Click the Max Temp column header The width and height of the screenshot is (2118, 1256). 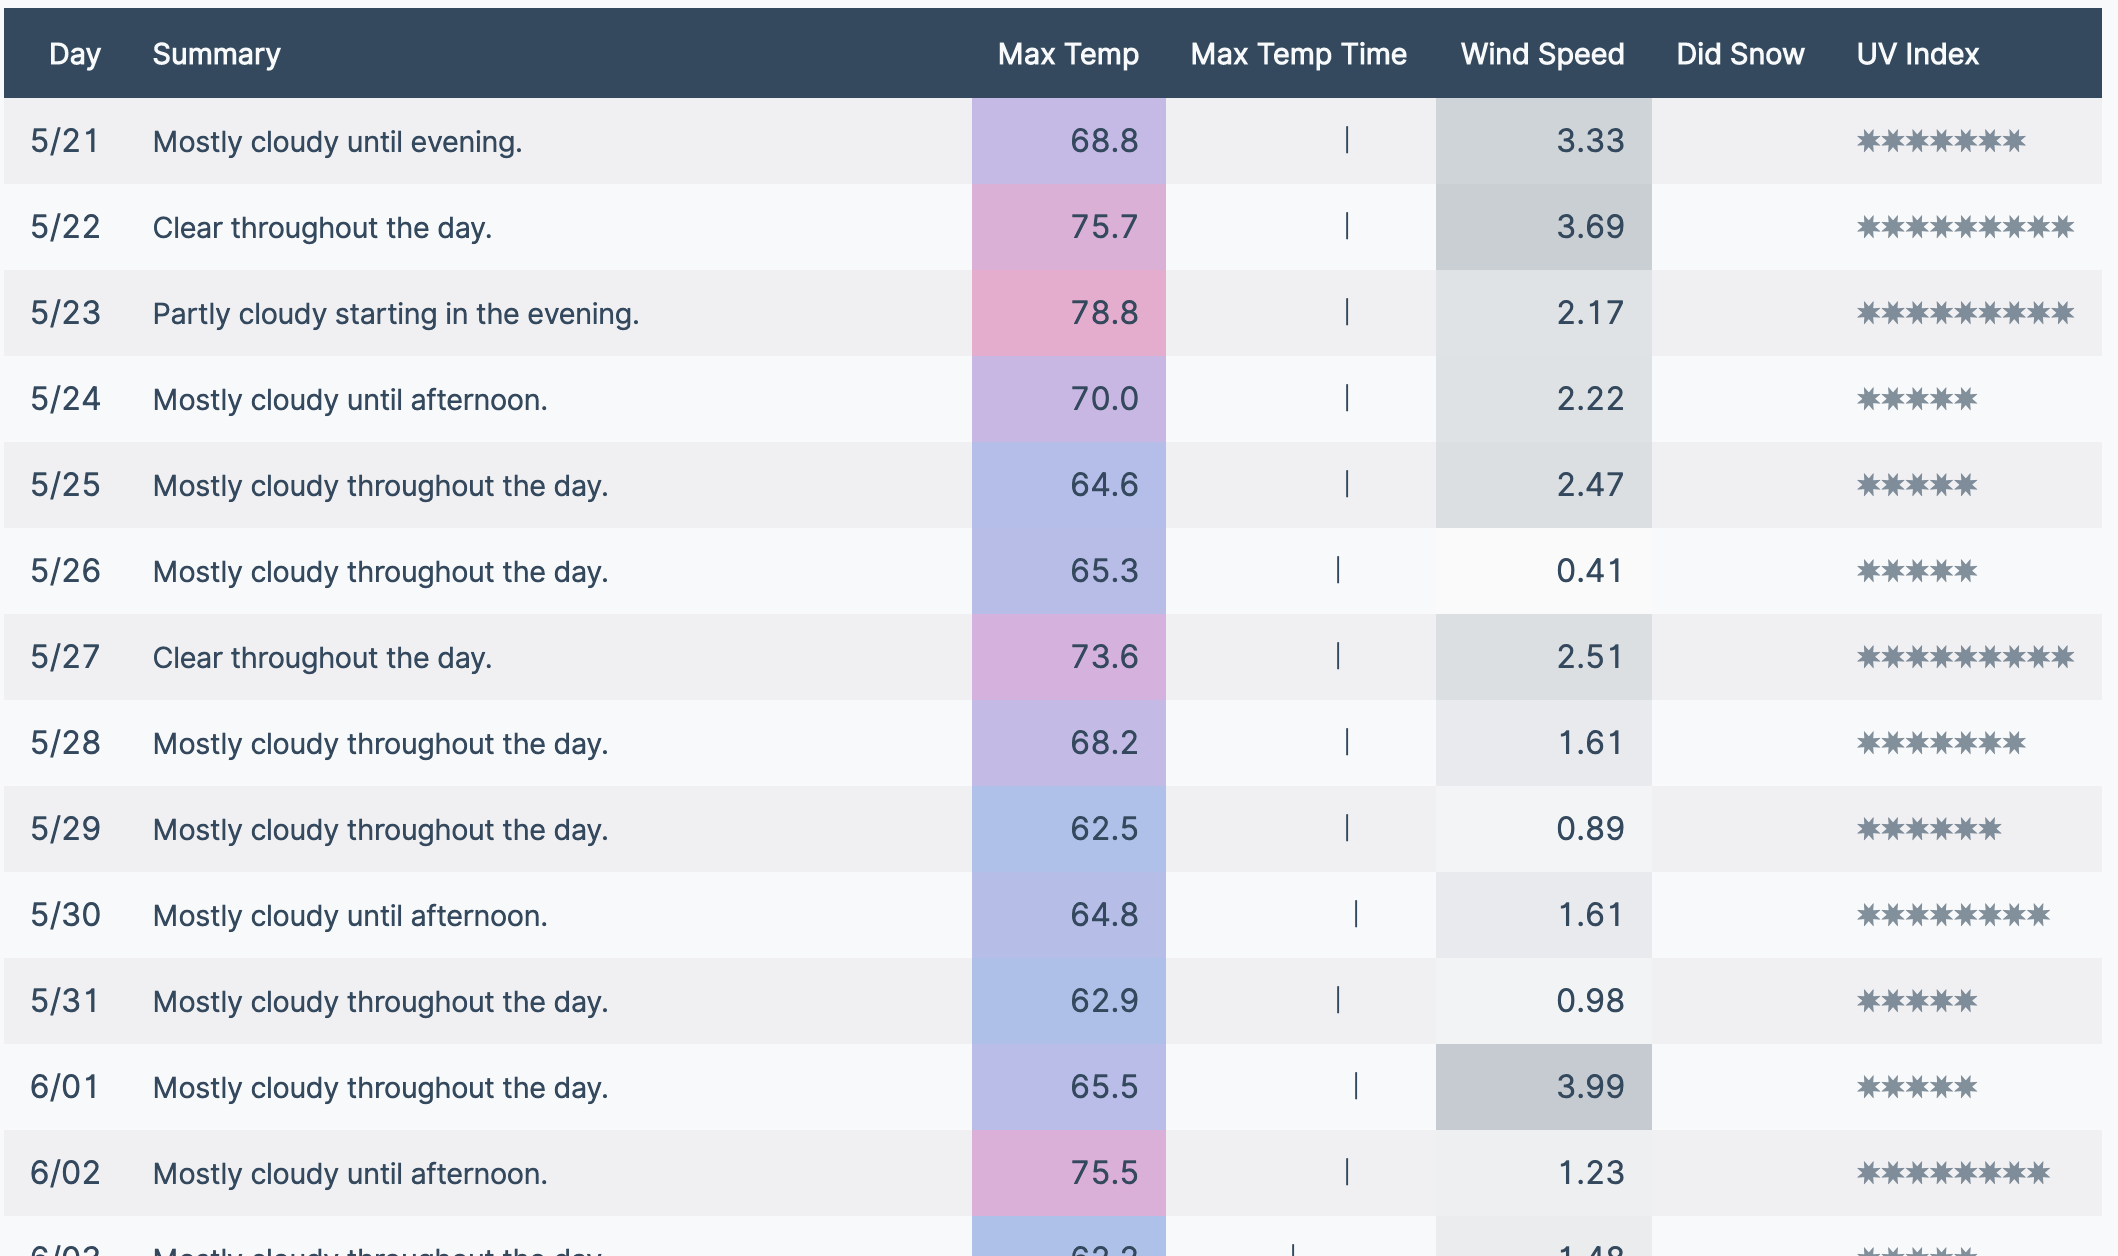[1068, 54]
